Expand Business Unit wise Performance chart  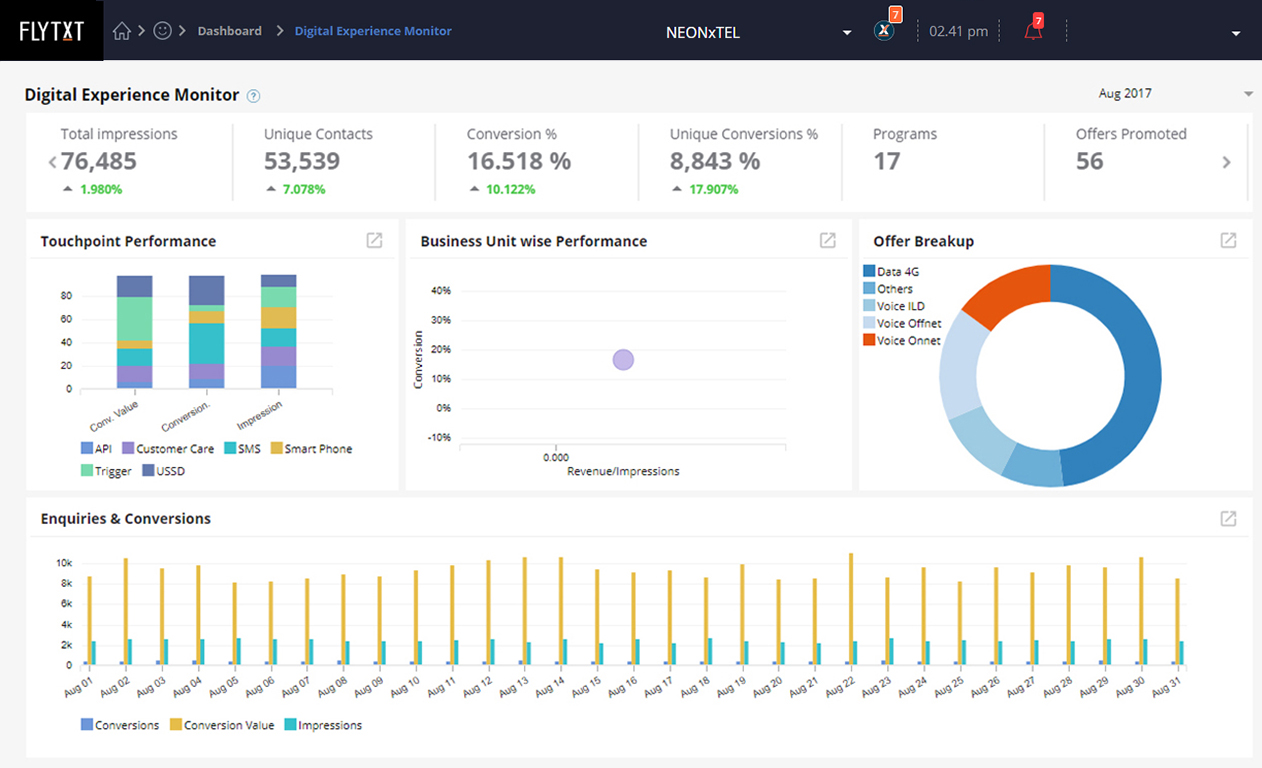tap(828, 241)
